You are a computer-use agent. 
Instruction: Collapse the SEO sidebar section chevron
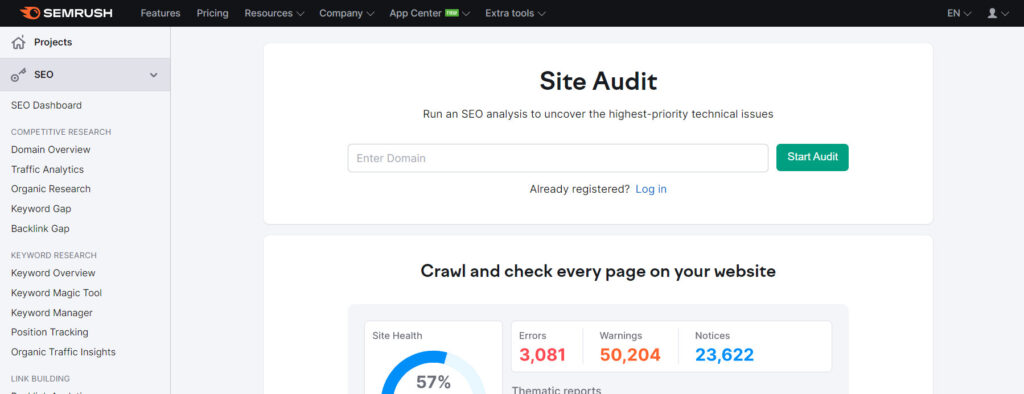tap(153, 74)
